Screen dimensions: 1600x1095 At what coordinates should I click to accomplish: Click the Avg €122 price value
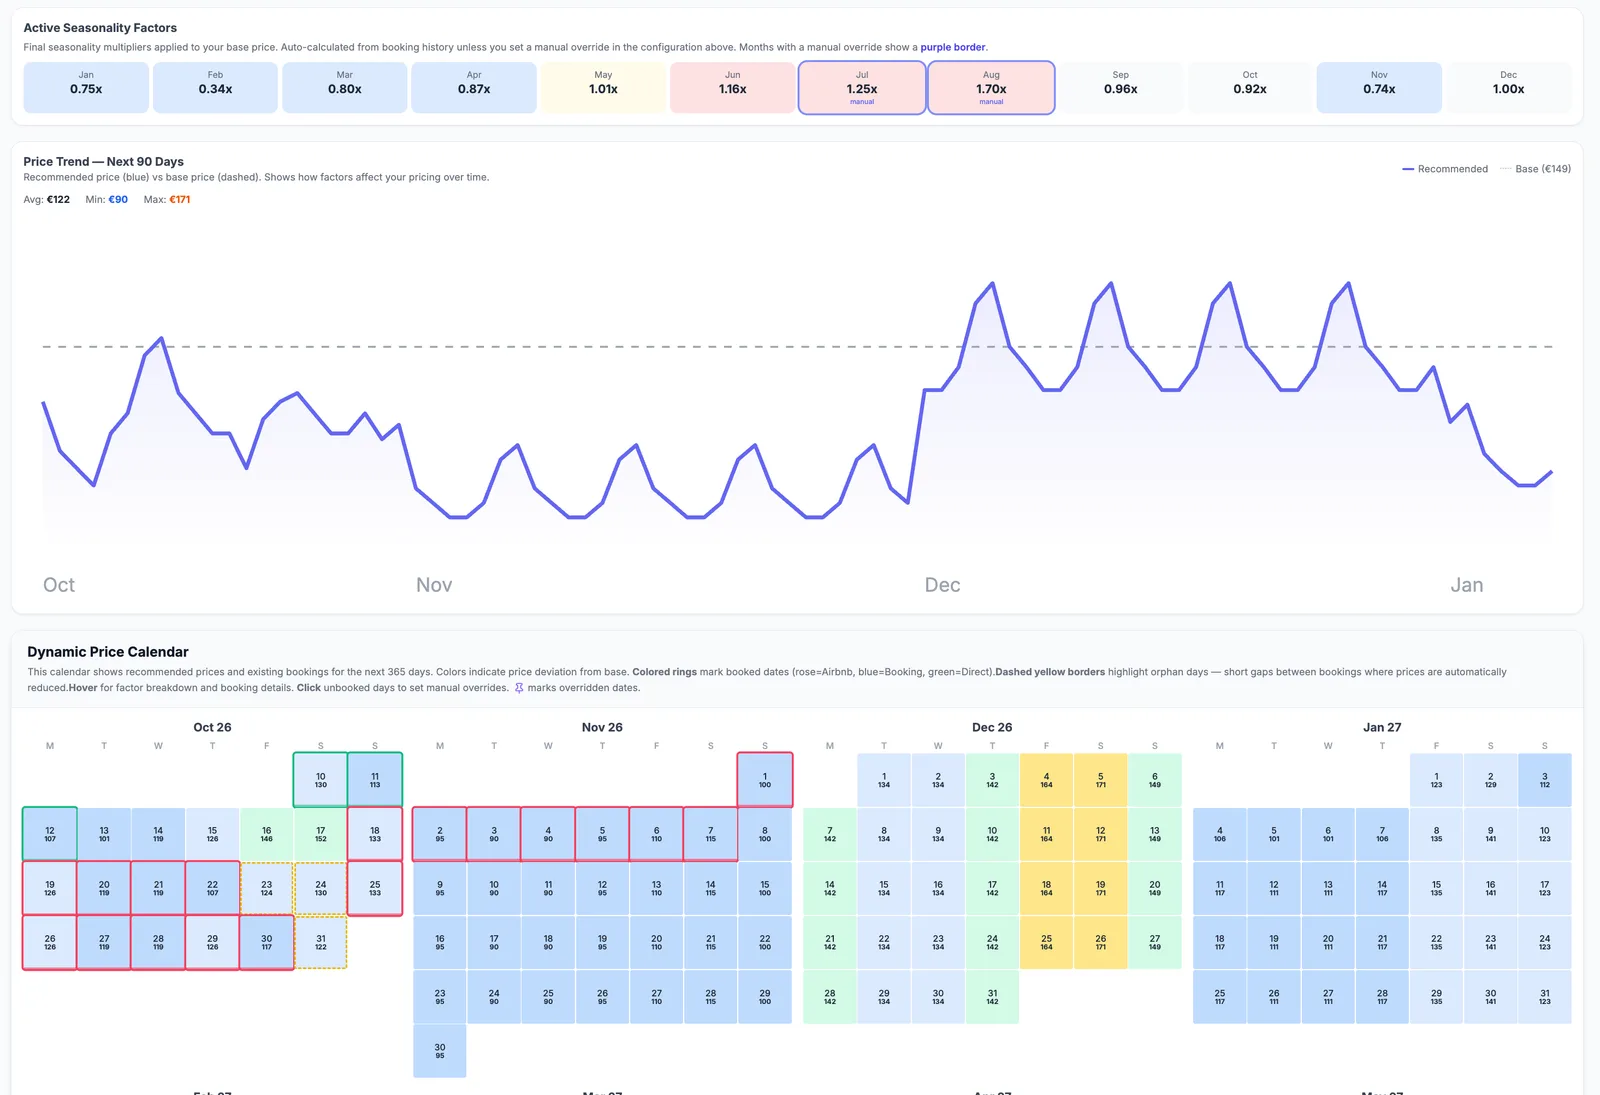[x=58, y=199]
